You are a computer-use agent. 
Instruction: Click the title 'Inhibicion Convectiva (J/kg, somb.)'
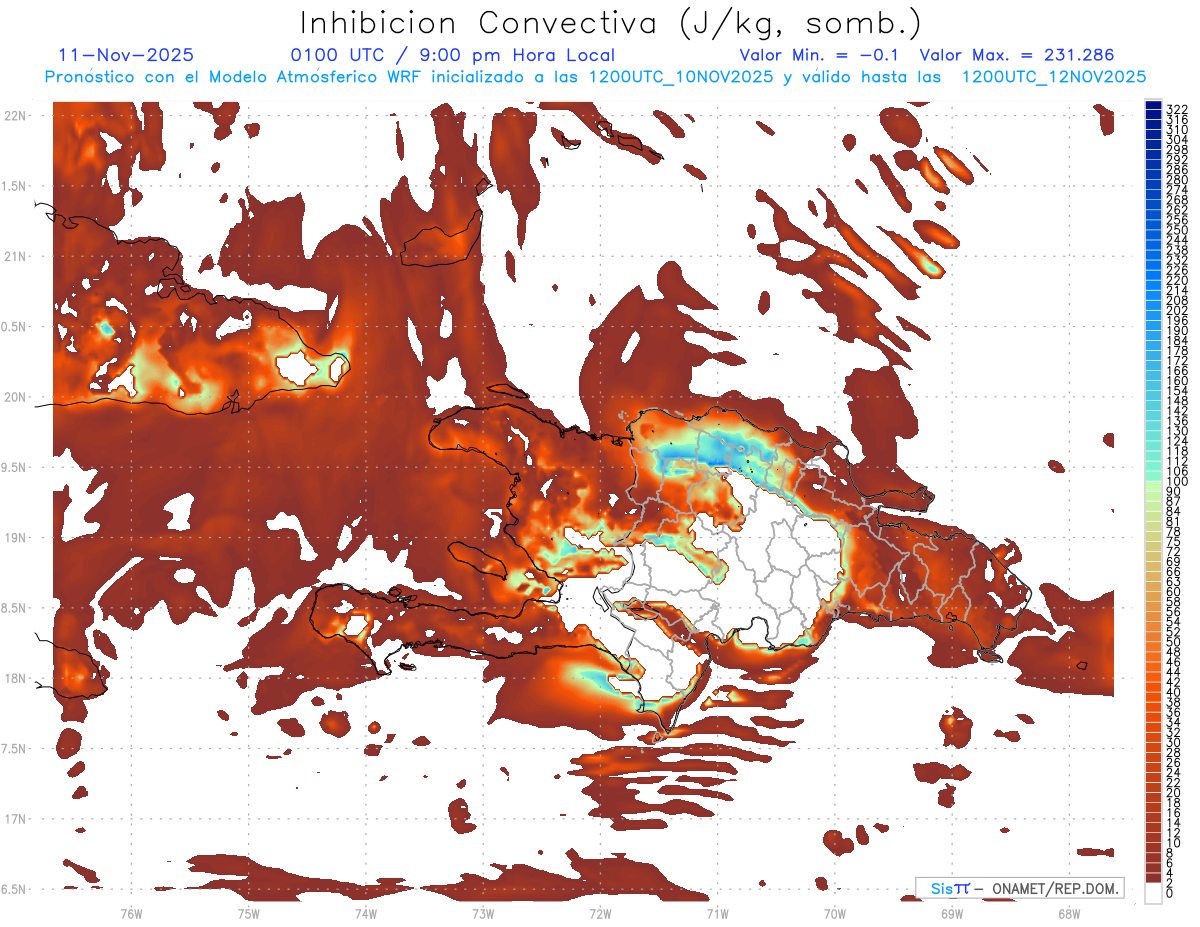pos(611,22)
